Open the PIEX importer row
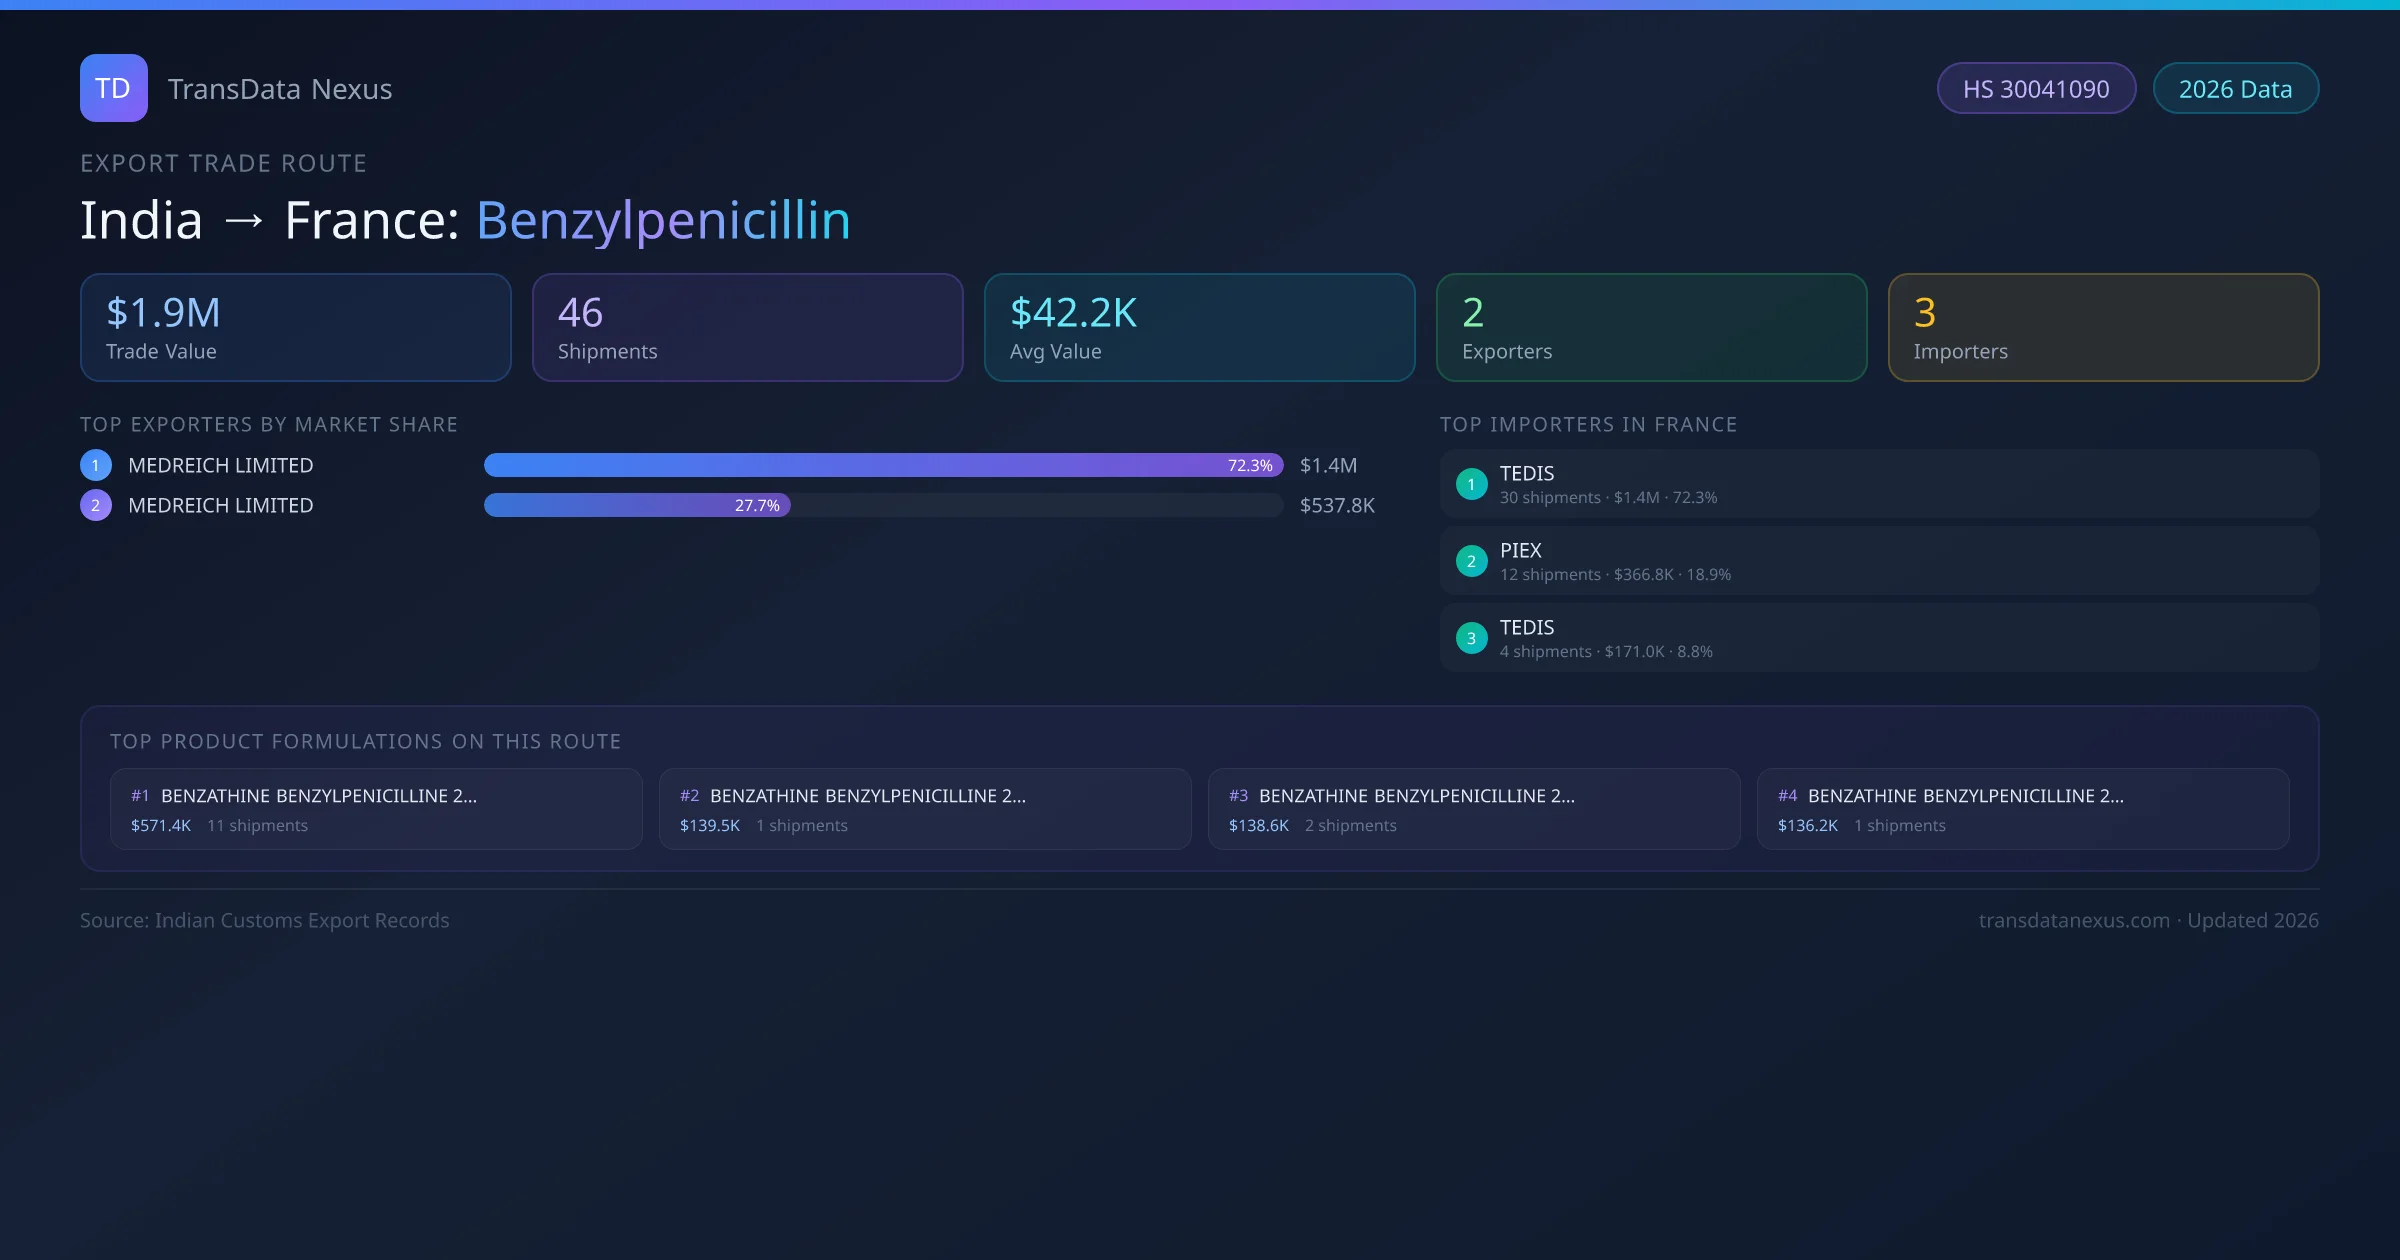Viewport: 2400px width, 1260px height. (1878, 561)
